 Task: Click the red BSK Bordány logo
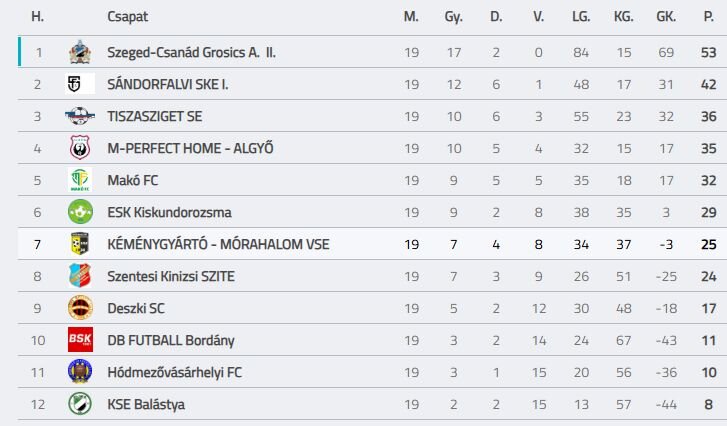(80, 340)
